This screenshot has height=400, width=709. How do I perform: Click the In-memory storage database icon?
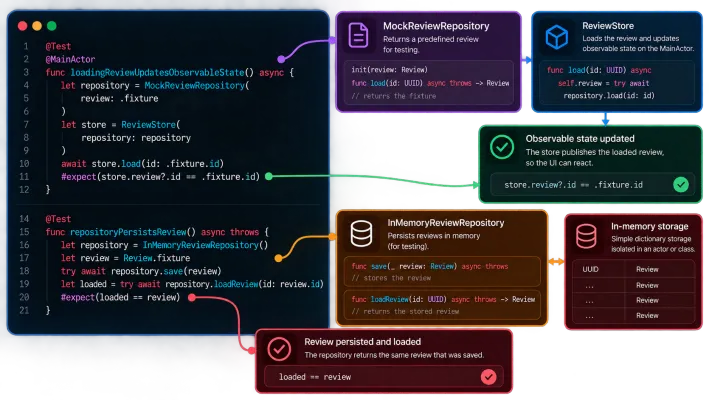[x=586, y=236]
